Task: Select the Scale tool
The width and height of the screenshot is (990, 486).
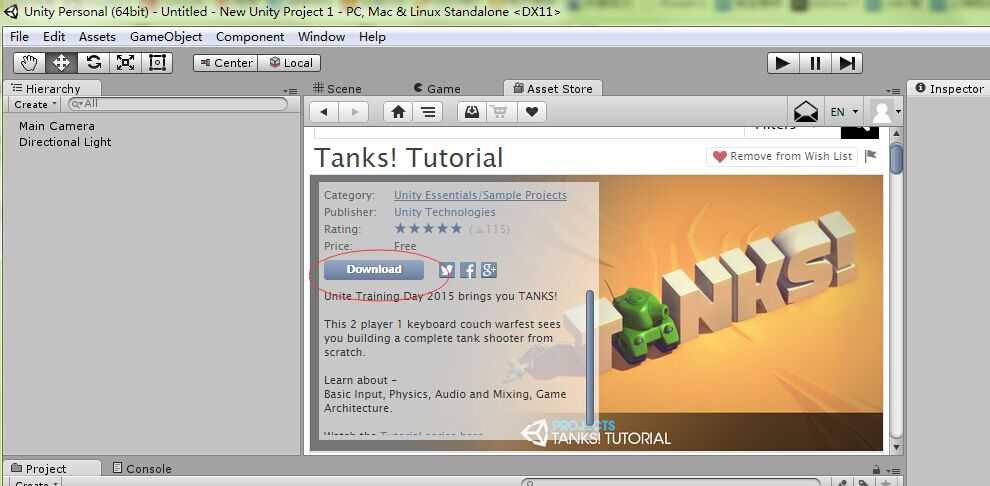Action: tap(125, 62)
